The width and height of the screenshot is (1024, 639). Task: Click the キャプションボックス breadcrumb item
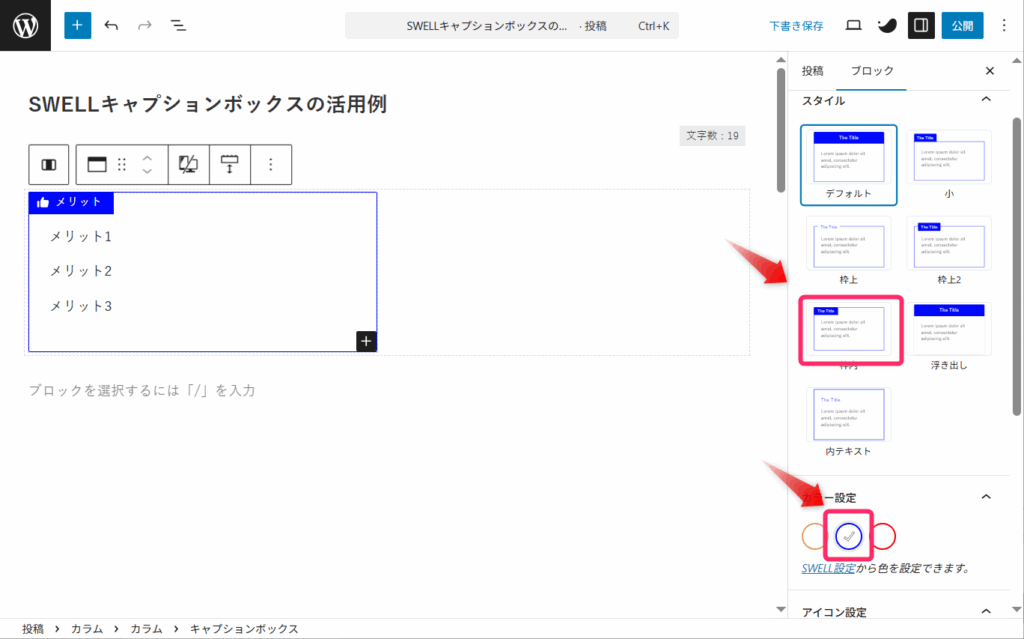[x=244, y=629]
